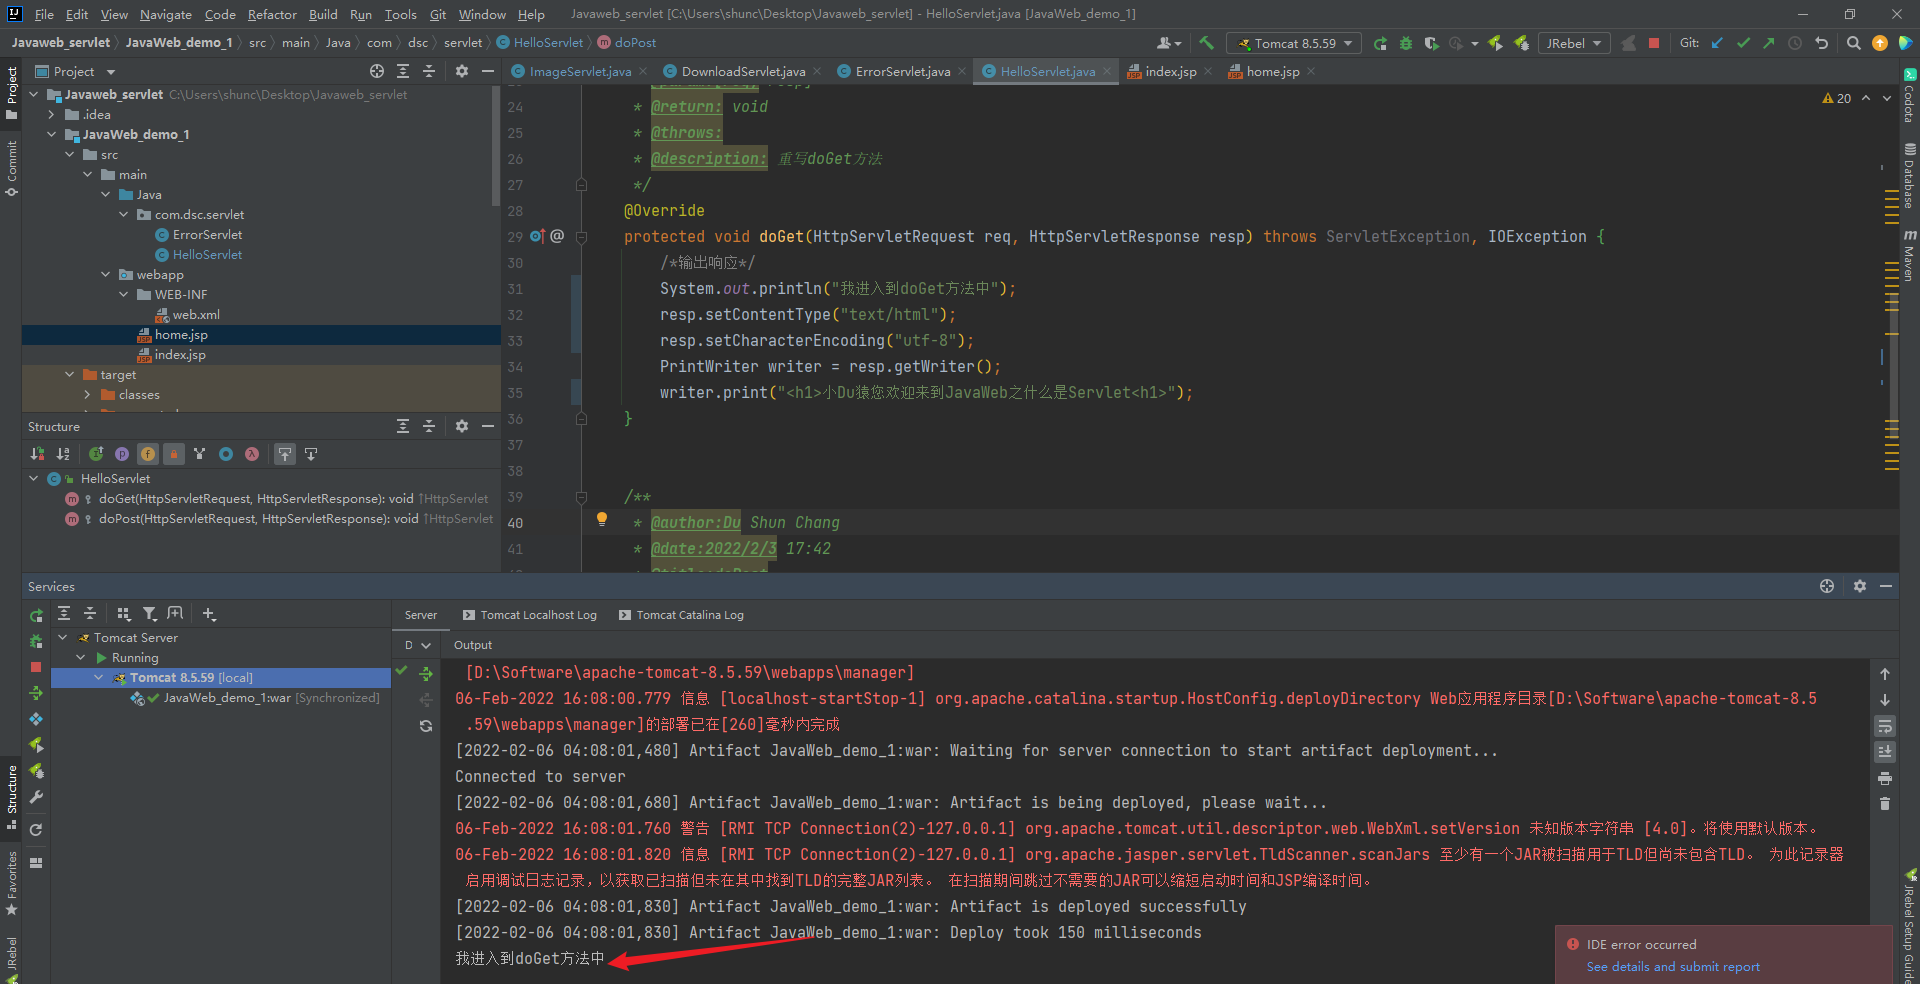Viewport: 1920px width, 984px height.
Task: Push commits via Git green up arrow
Action: point(1769,43)
